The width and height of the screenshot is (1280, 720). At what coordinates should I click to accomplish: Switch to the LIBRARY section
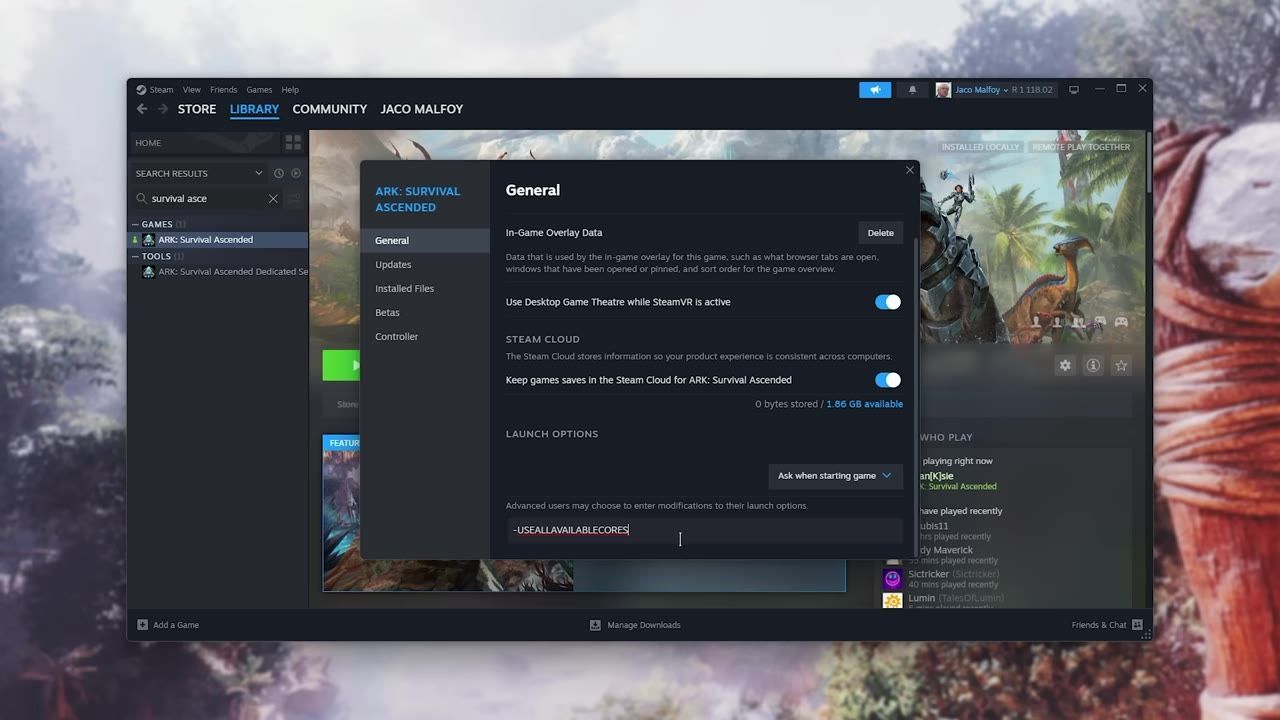coord(254,109)
